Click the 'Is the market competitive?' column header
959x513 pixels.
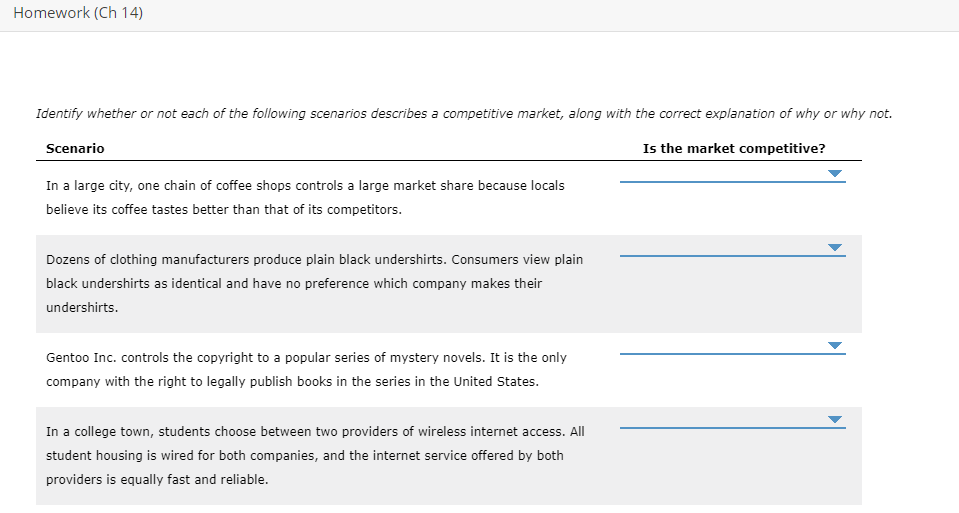click(734, 148)
